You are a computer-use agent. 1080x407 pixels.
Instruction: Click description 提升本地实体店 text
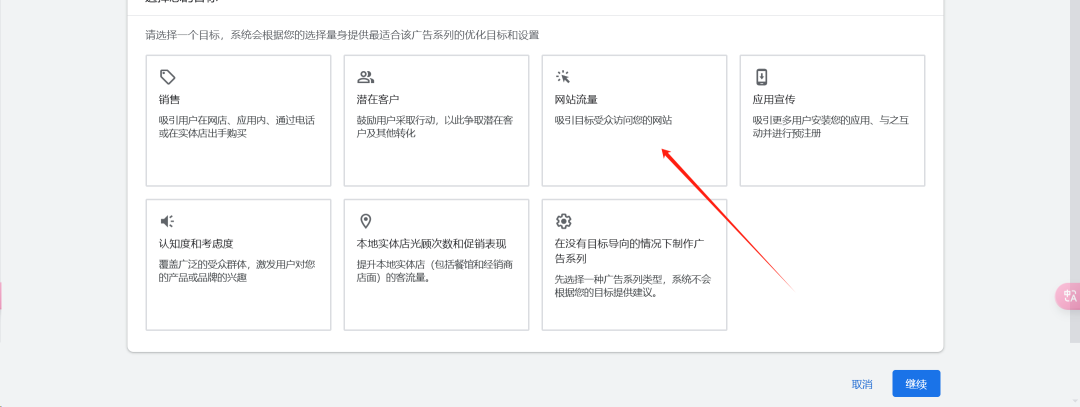click(433, 271)
